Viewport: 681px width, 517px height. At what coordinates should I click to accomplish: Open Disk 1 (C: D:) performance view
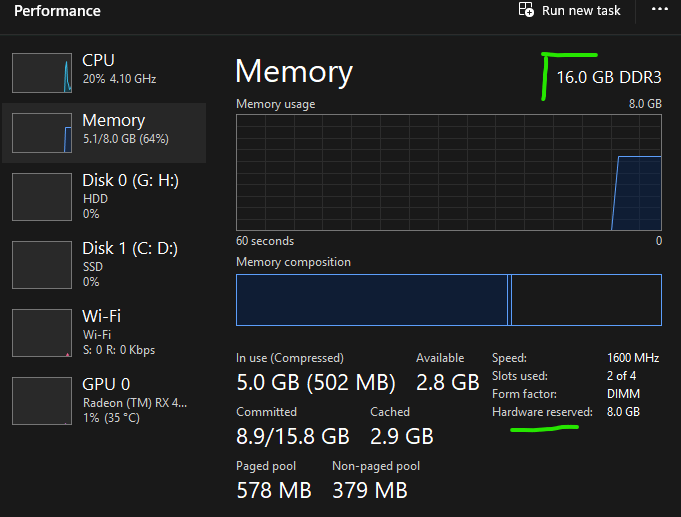pos(104,265)
